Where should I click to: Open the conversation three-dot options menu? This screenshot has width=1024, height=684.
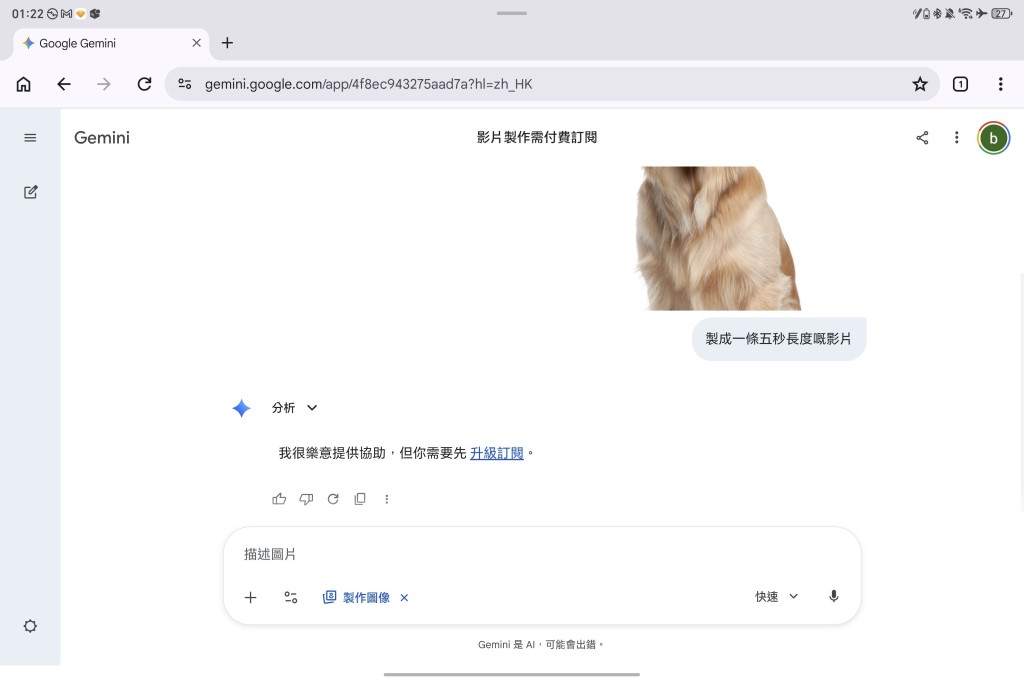pyautogui.click(x=957, y=137)
